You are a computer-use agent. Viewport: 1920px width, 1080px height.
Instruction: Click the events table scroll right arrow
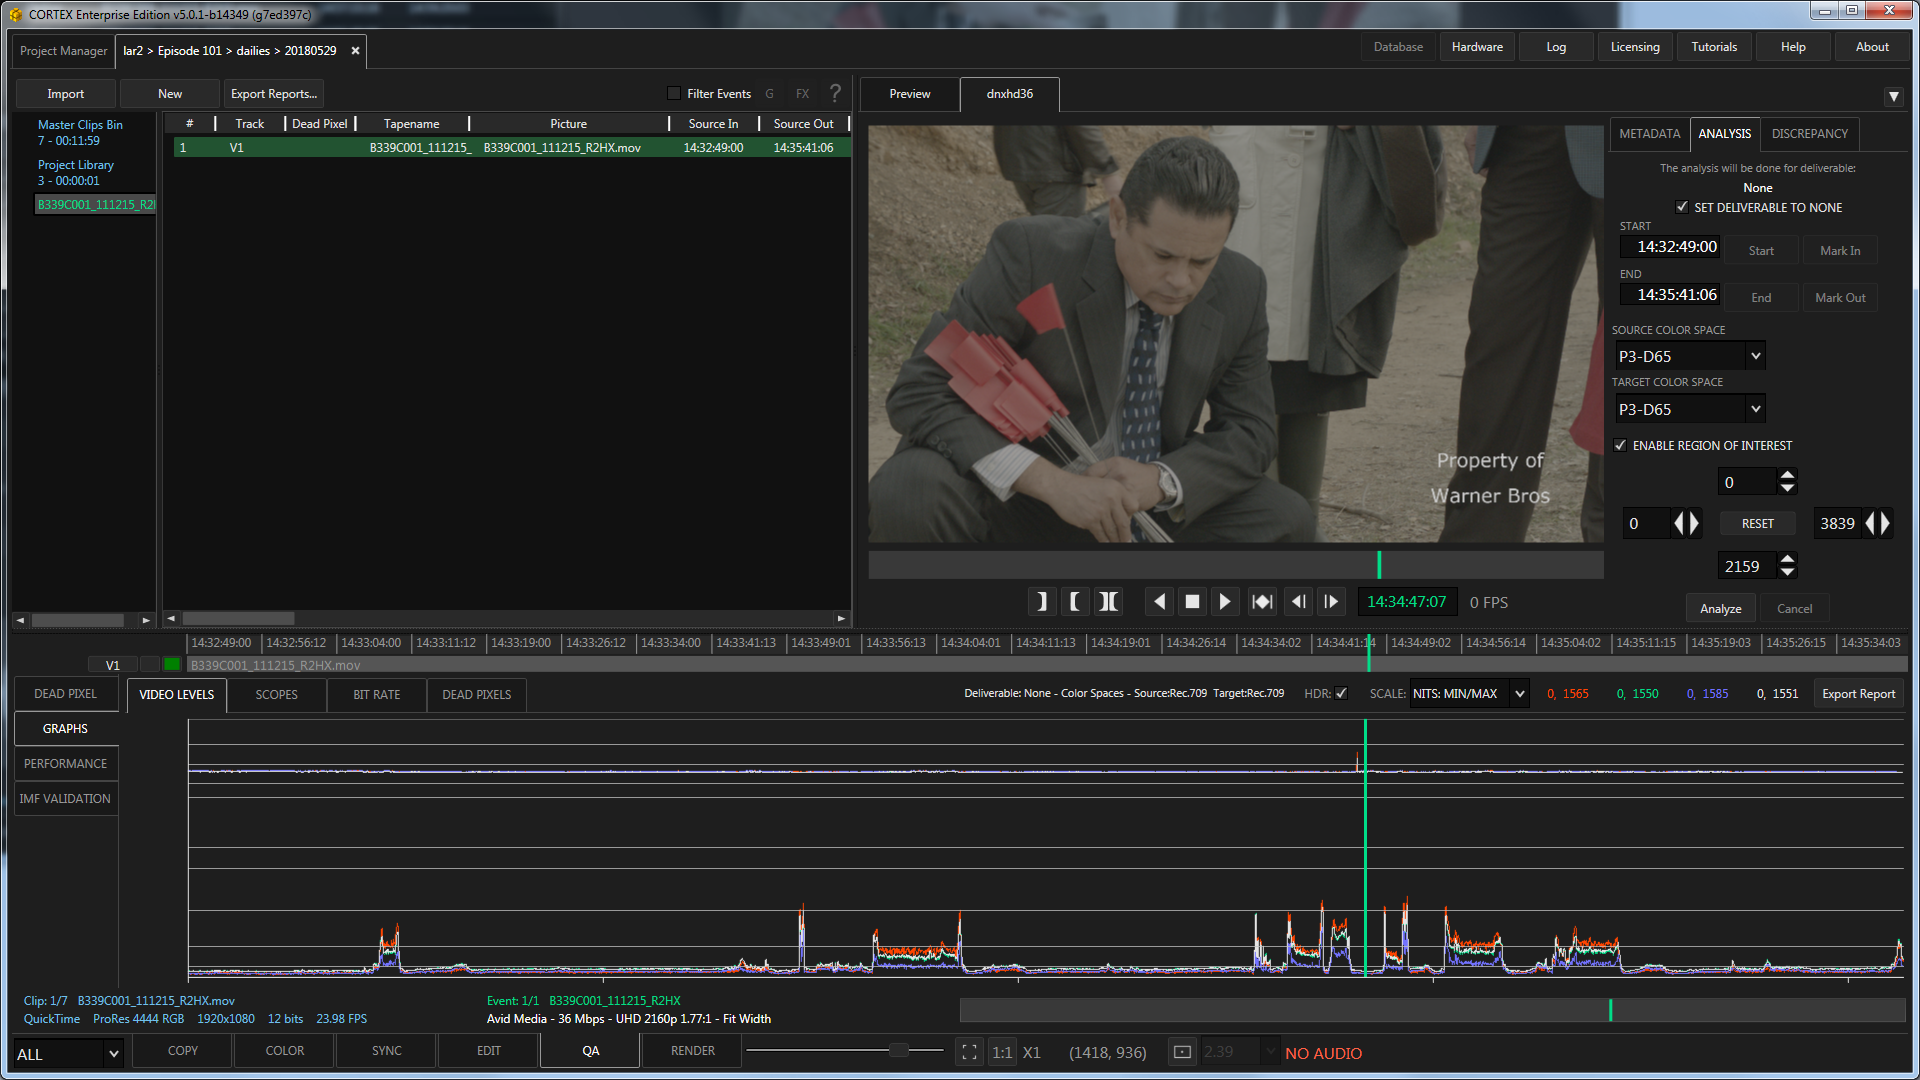click(x=841, y=618)
